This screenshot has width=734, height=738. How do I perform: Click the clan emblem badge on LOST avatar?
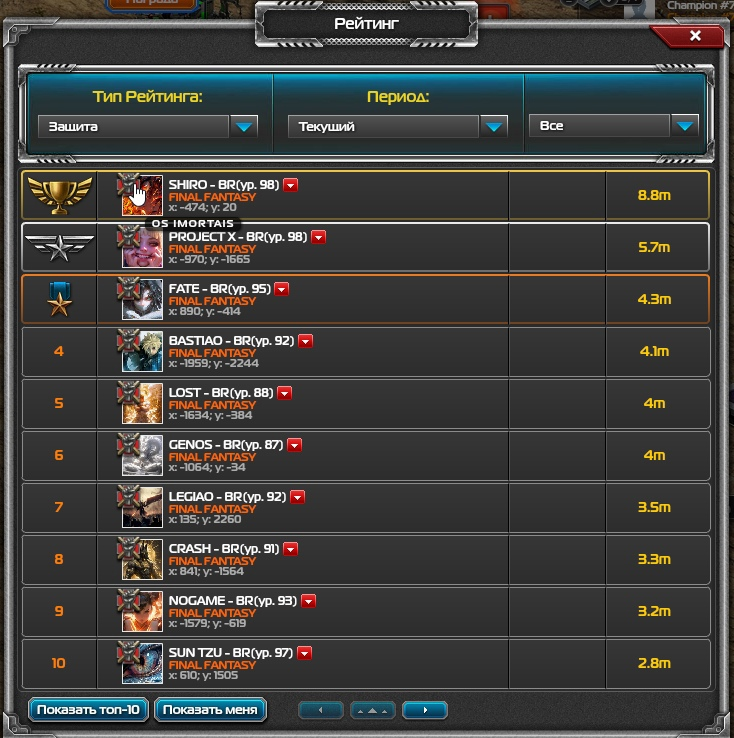point(128,393)
